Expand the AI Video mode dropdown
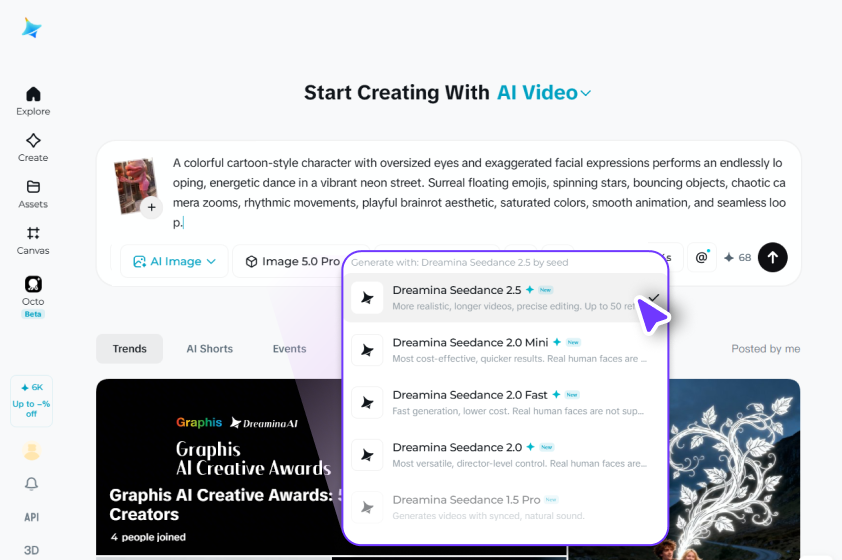The height and width of the screenshot is (560, 842). click(x=543, y=93)
